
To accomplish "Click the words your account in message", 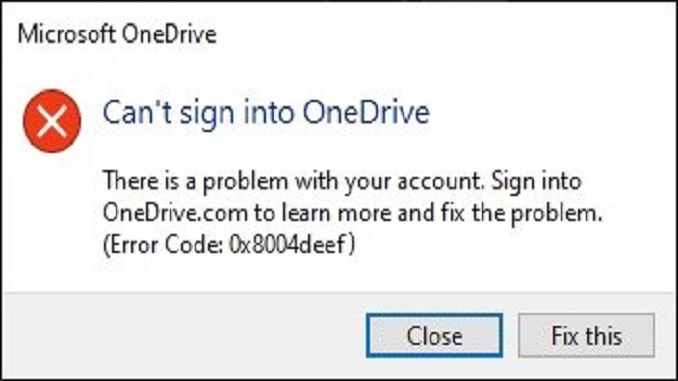I will [411, 181].
